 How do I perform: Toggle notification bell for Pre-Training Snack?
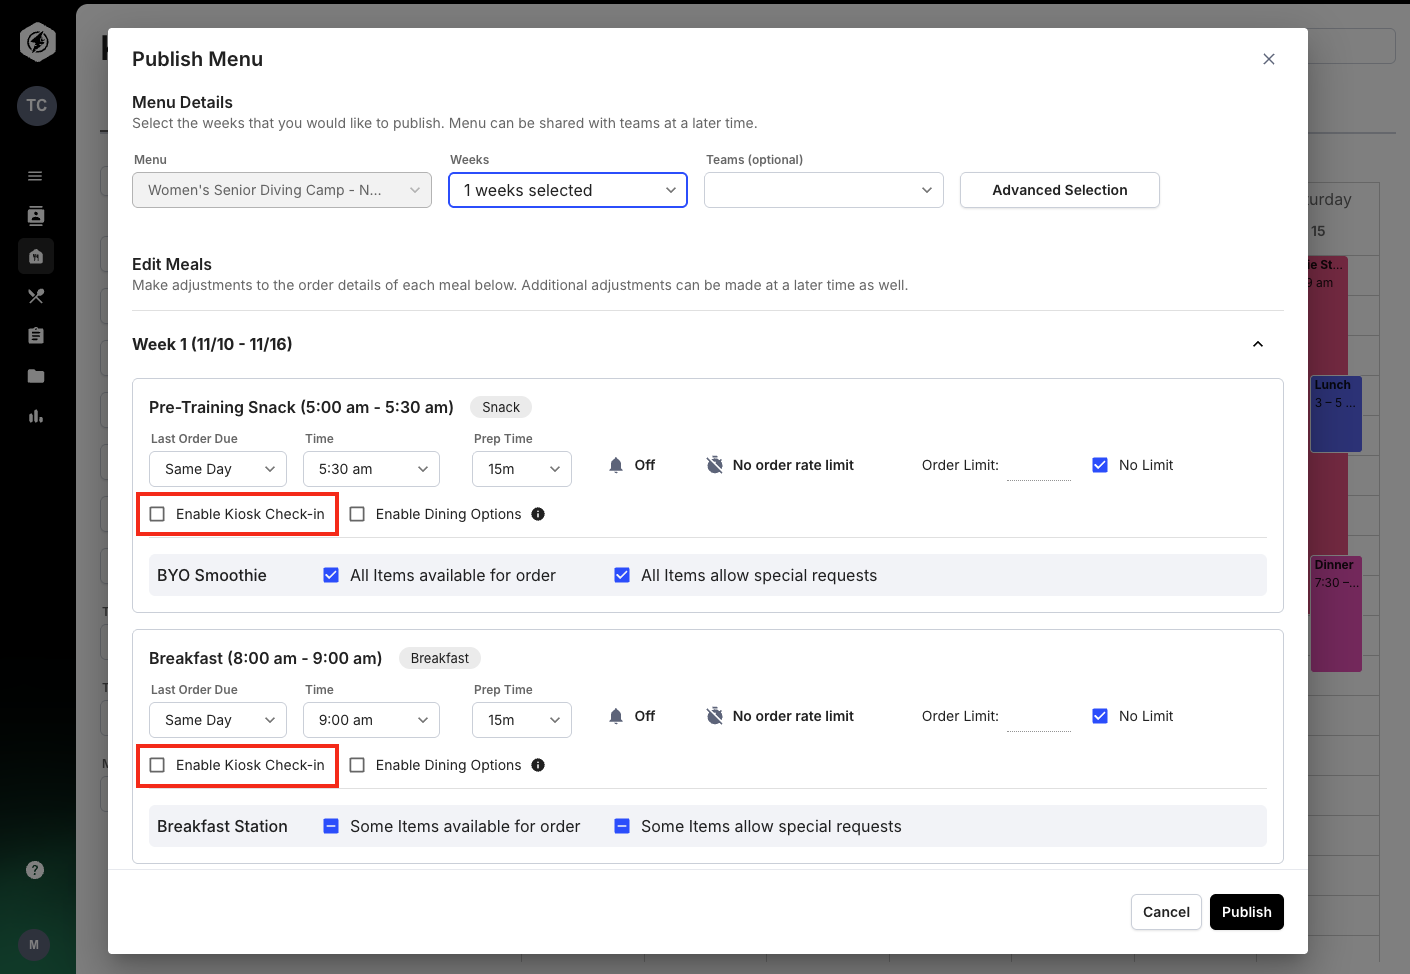tap(616, 465)
